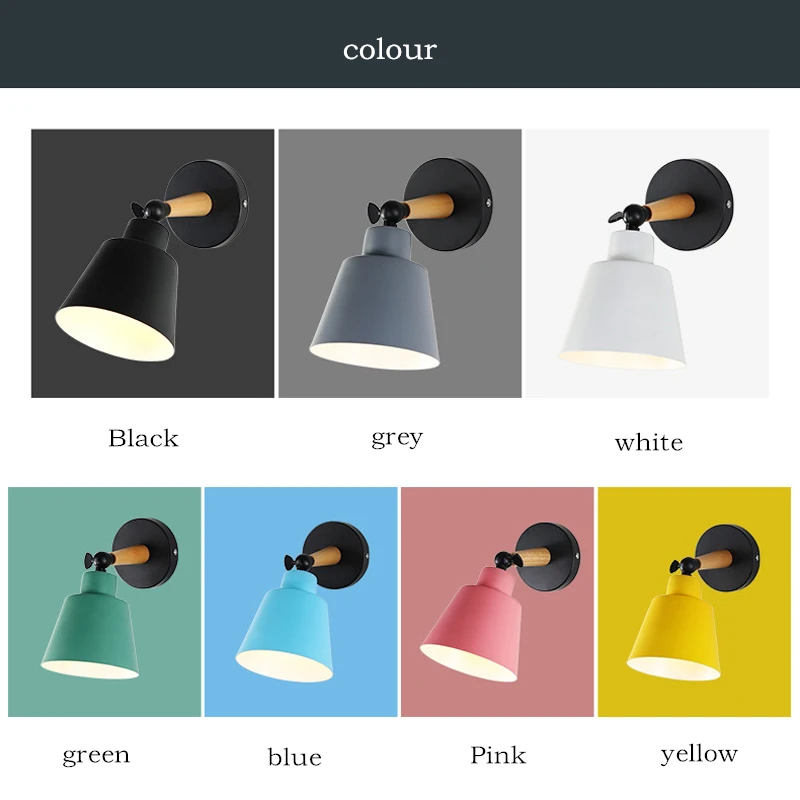Click the 'yellow' colour label
The image size is (800, 800).
tap(699, 755)
